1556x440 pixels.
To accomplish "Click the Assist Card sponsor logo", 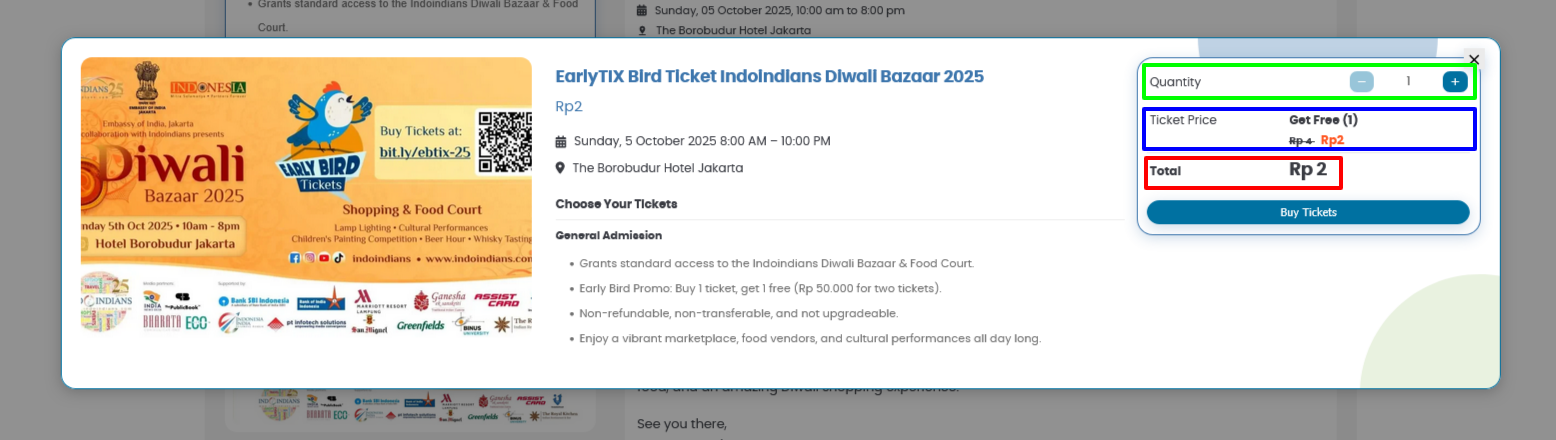I will point(496,298).
